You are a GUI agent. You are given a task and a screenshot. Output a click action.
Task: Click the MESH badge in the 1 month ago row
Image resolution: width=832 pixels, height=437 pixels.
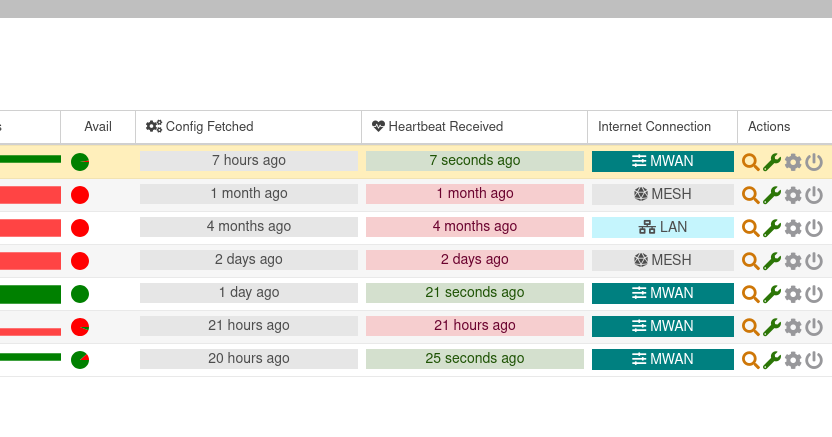[x=662, y=194]
